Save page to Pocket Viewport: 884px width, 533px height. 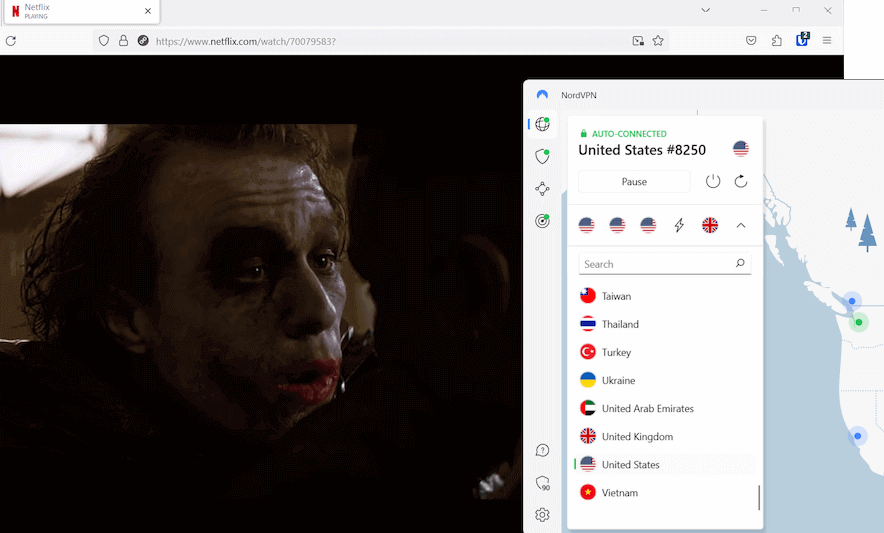(x=751, y=41)
